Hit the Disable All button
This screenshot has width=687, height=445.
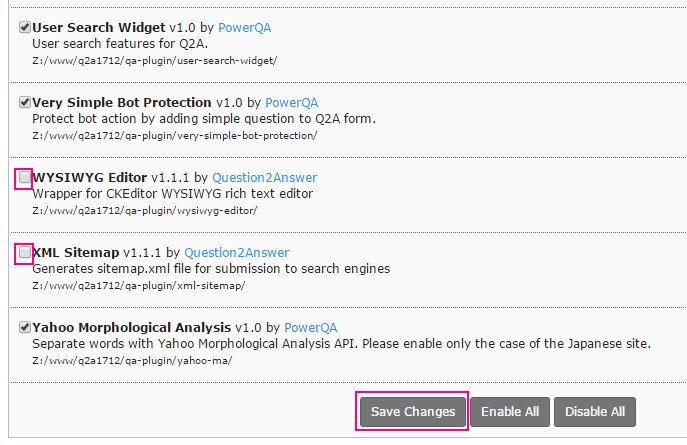point(595,412)
